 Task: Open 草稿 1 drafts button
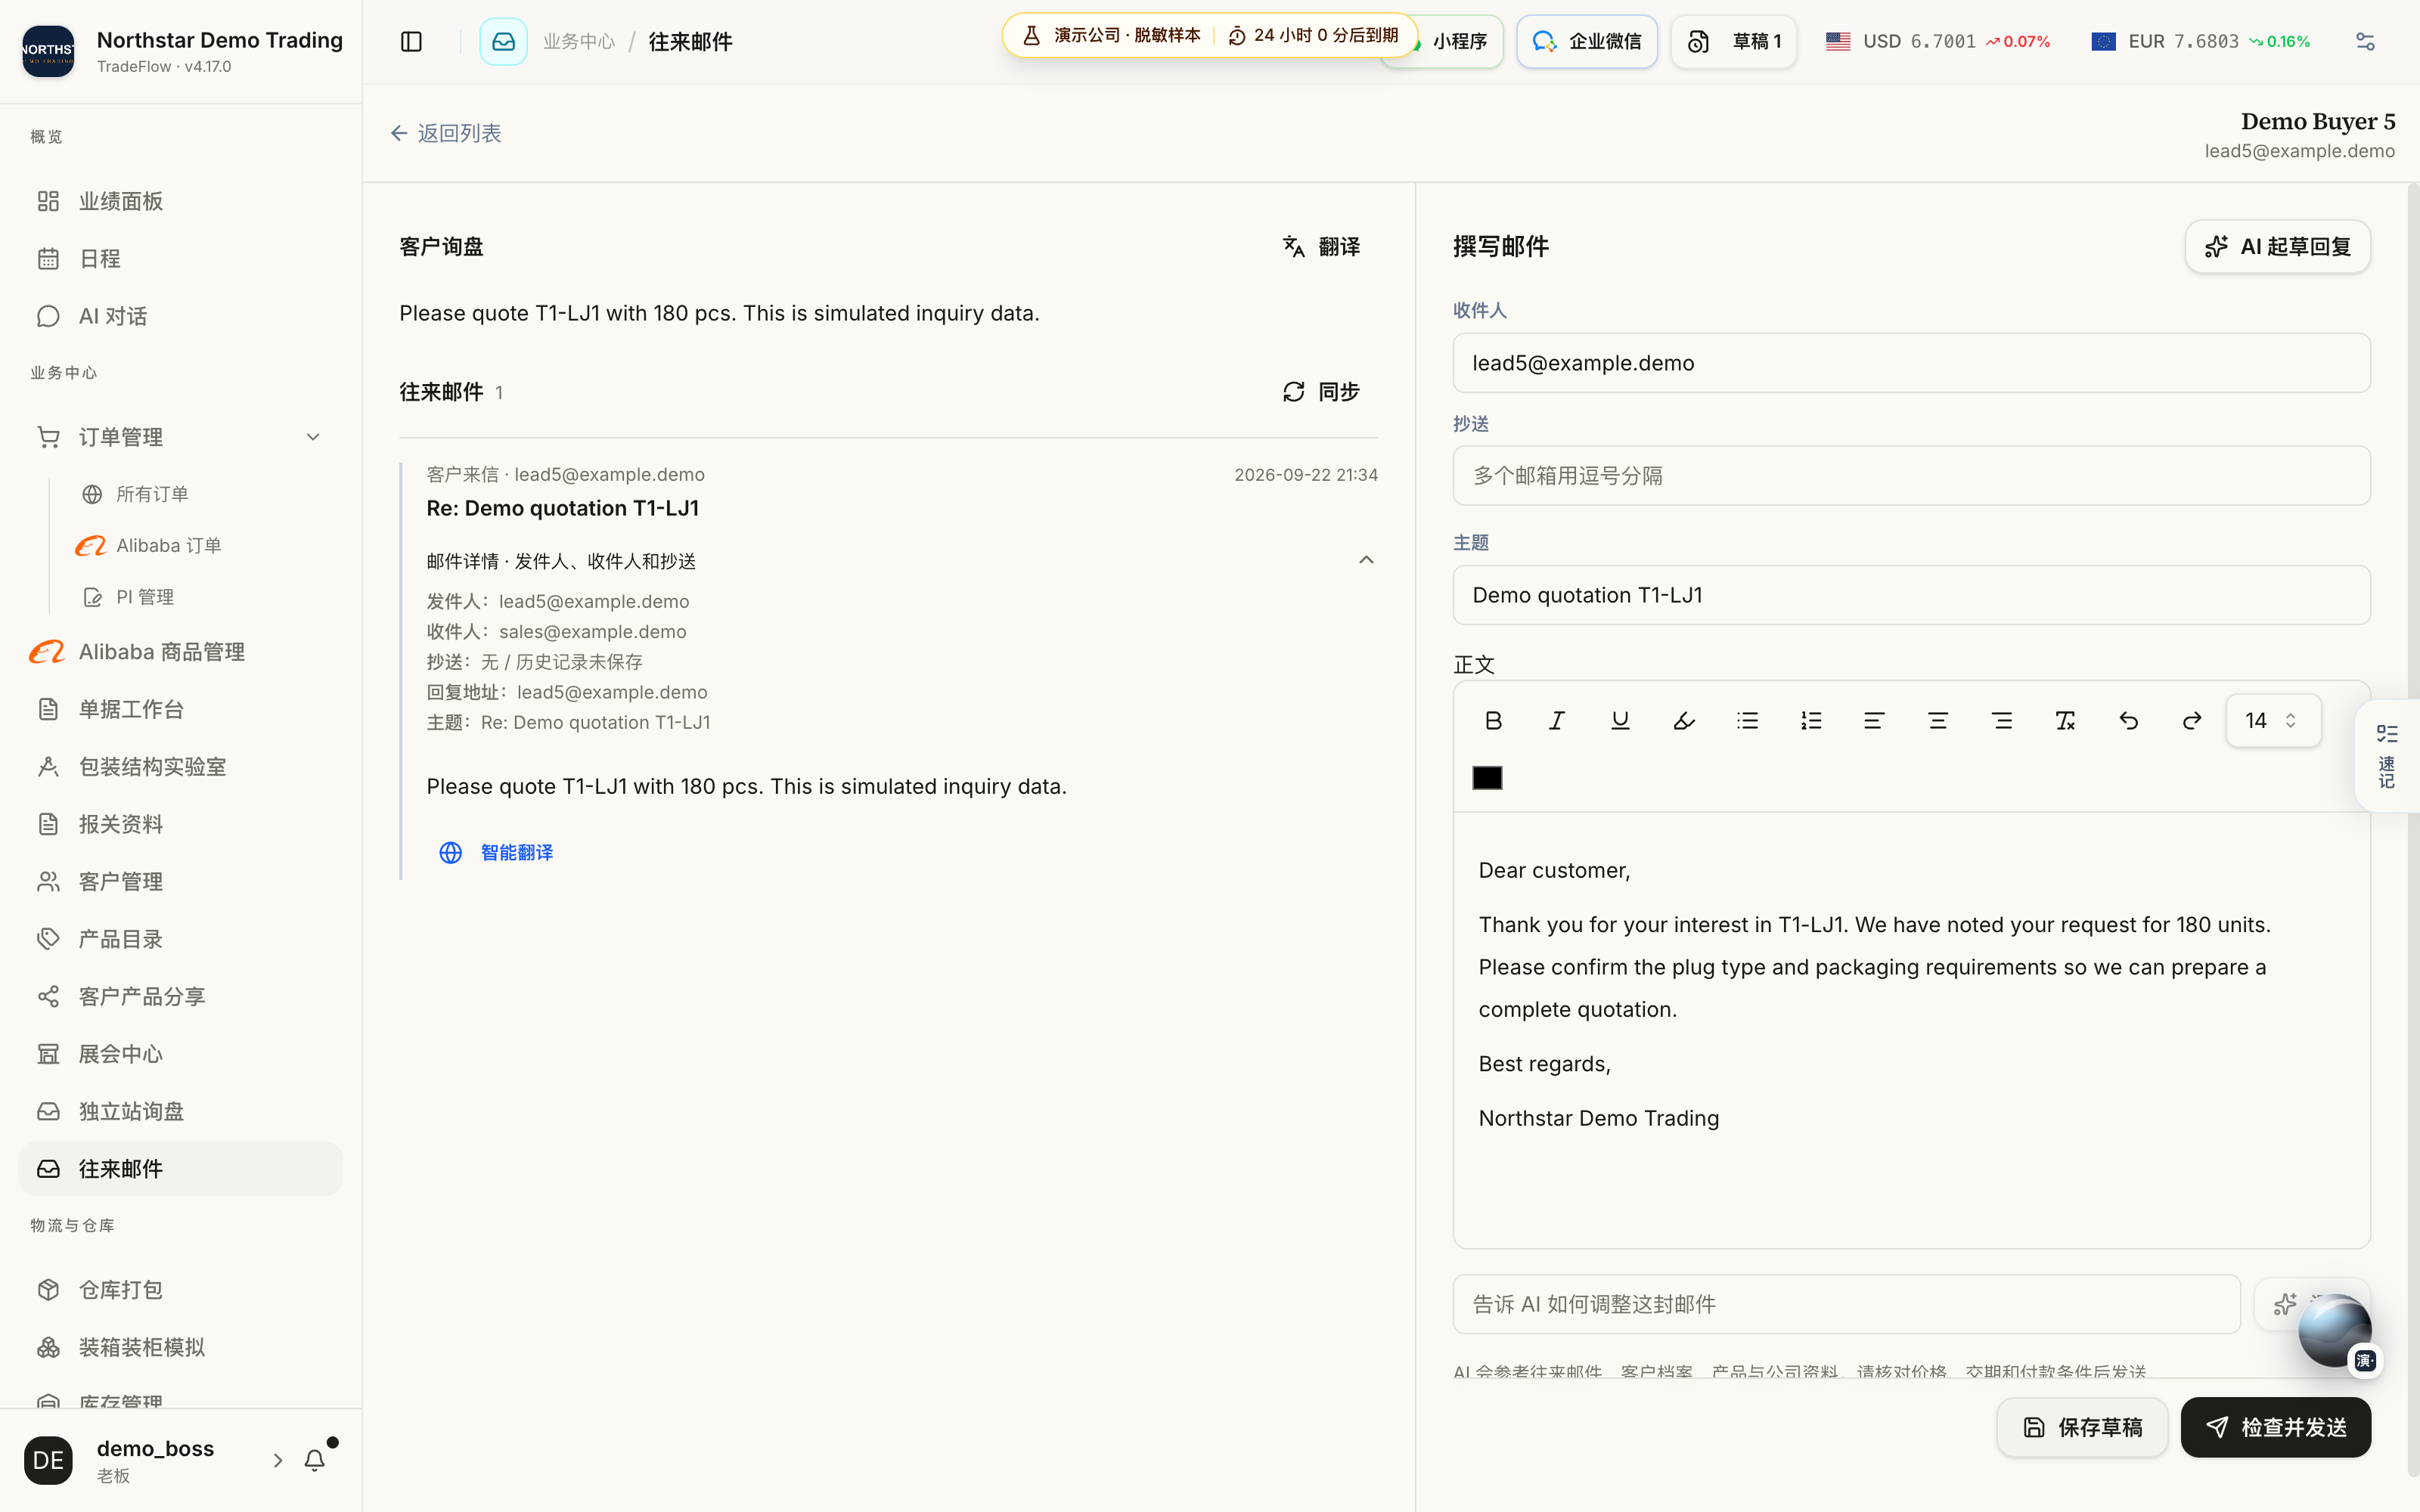(1733, 41)
